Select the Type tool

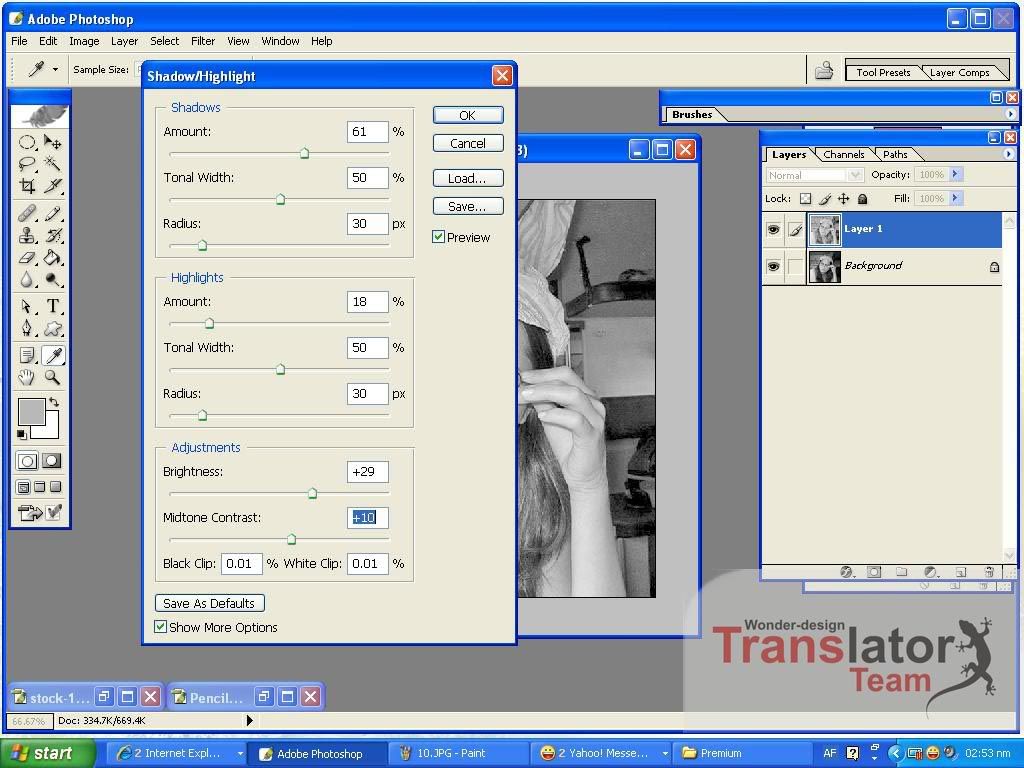coord(52,306)
